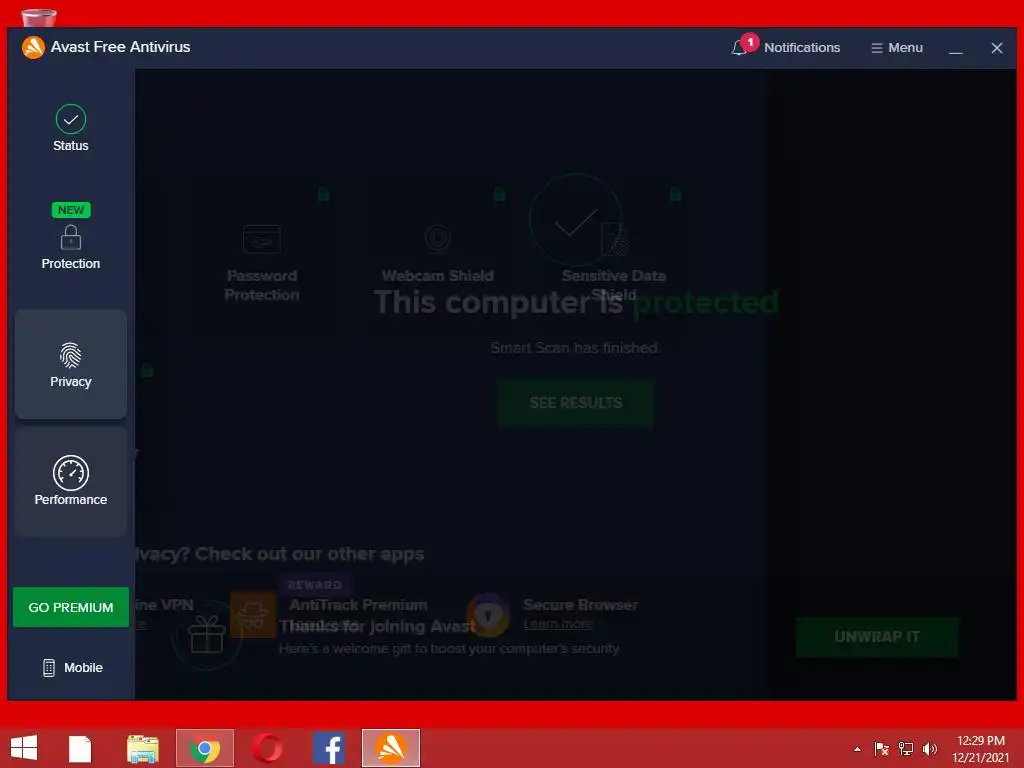
Task: Click the Secure Browser app icon
Action: pos(488,615)
